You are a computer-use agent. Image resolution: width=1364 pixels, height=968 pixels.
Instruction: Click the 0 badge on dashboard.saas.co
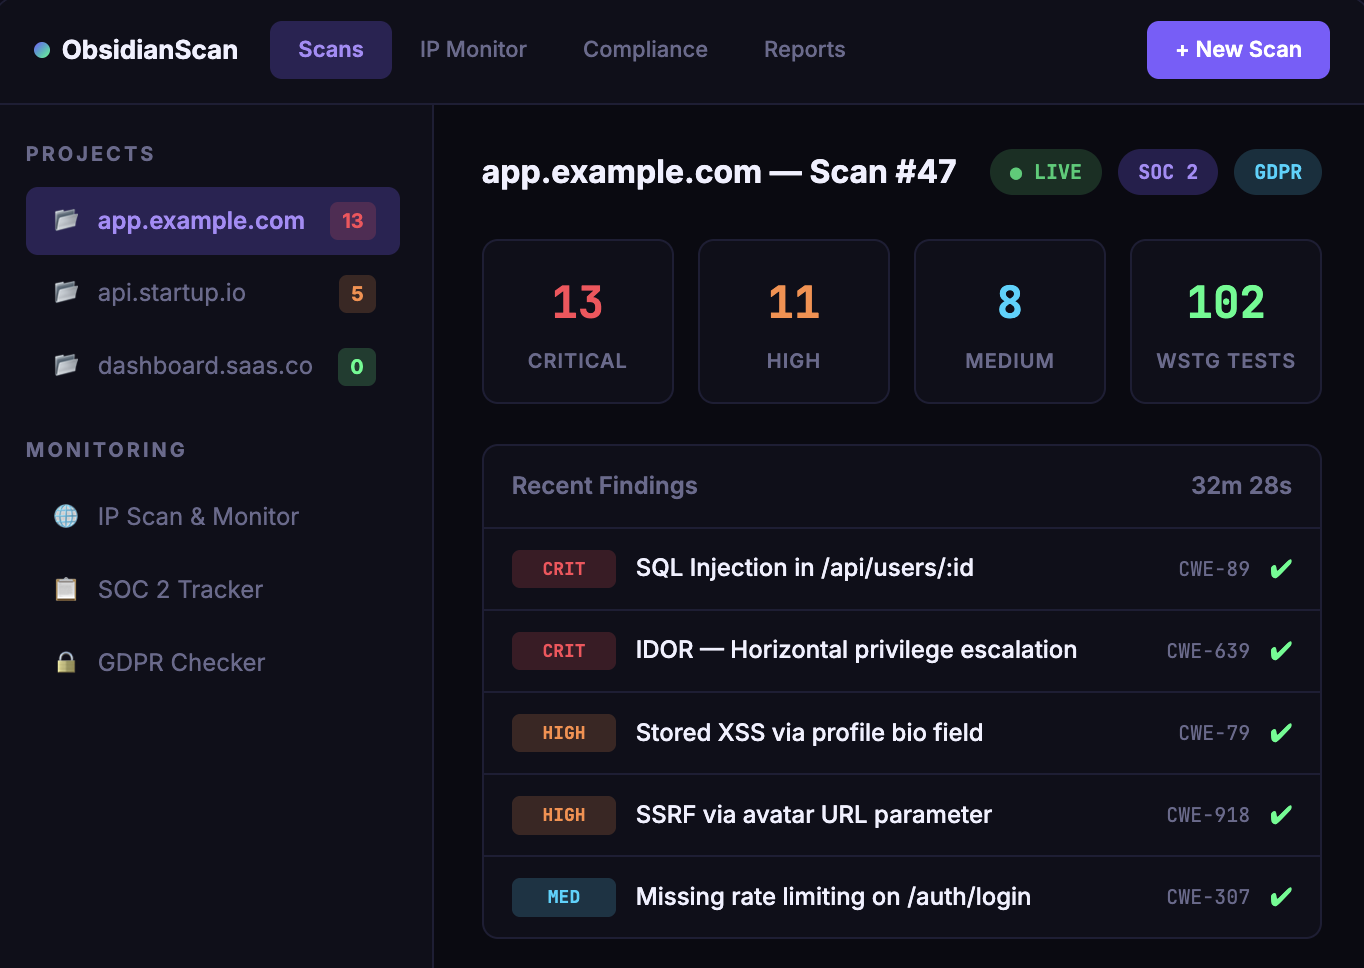[357, 367]
